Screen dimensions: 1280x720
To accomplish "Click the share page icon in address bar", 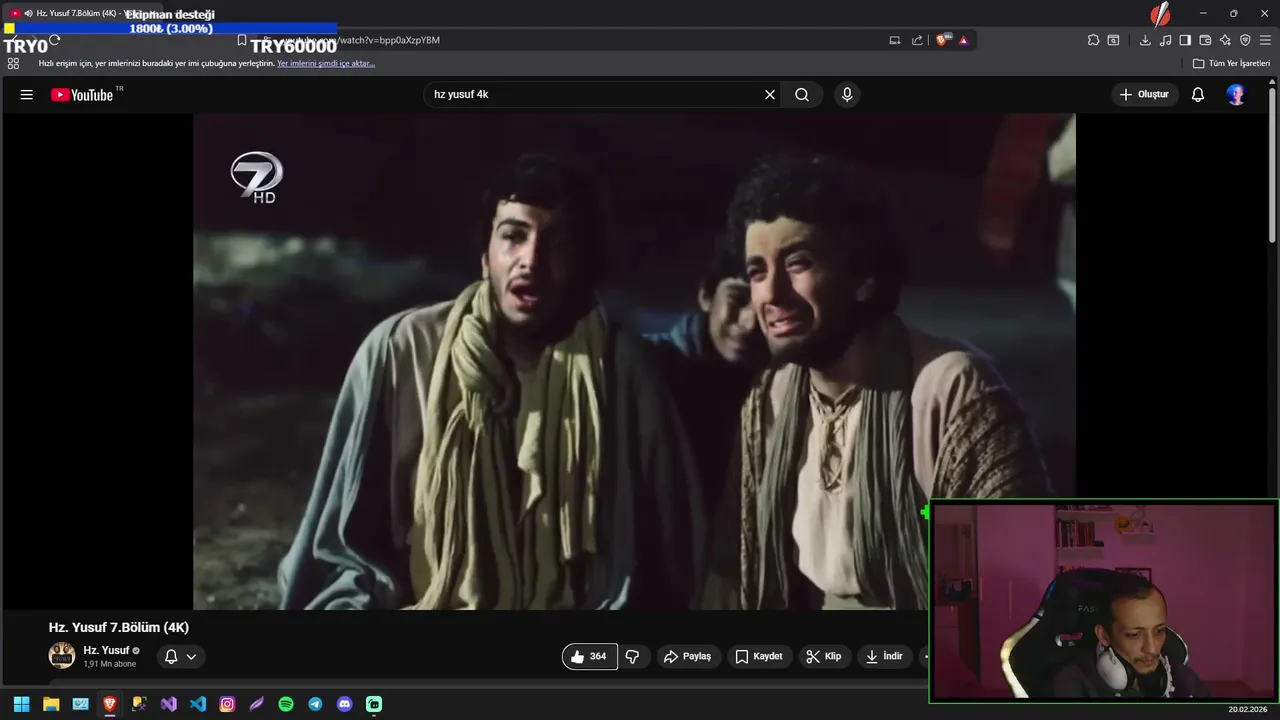I will pos(917,40).
